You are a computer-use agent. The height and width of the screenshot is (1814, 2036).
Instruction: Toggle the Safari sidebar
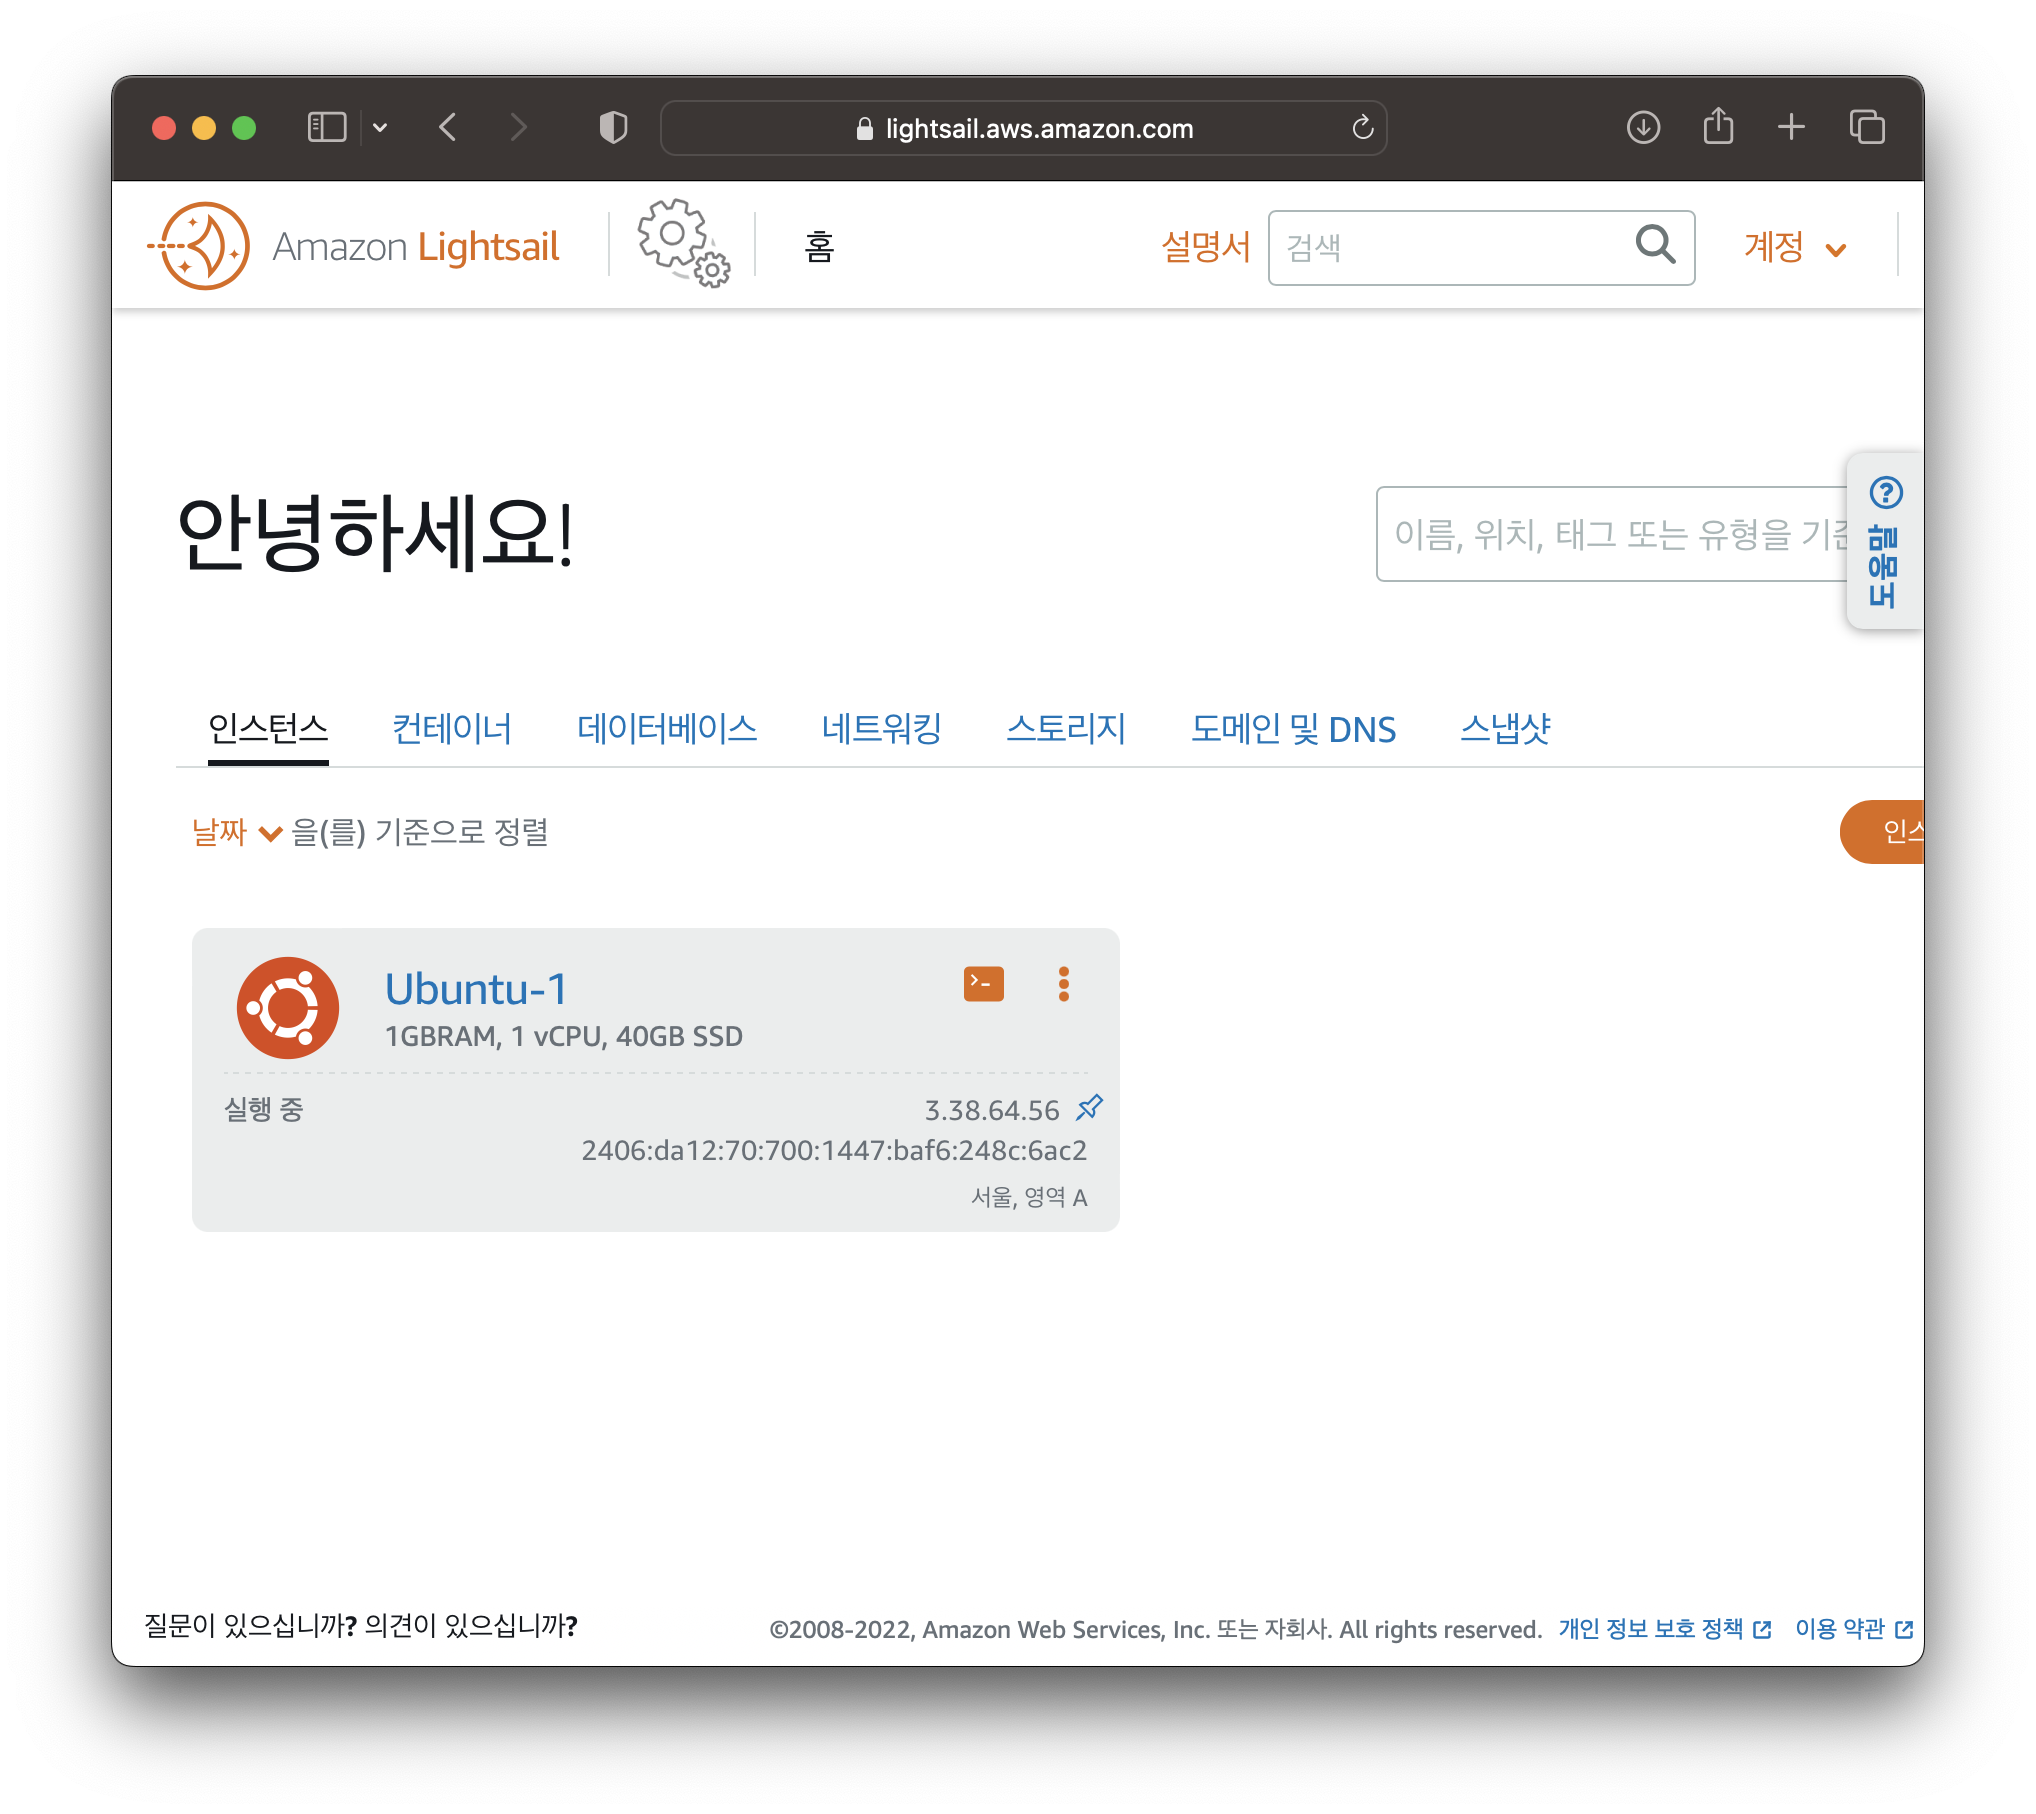(x=327, y=128)
